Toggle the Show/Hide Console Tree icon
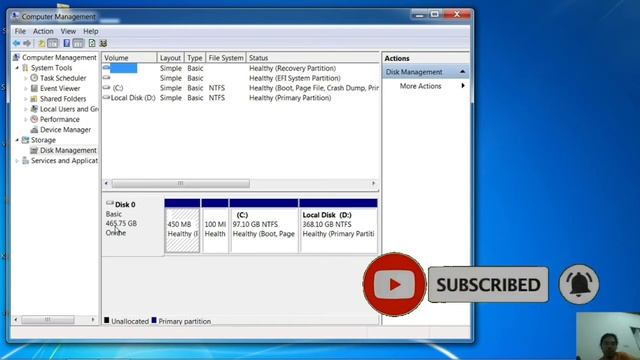Screen dimensions: 640x360 pyautogui.click(x=53, y=43)
